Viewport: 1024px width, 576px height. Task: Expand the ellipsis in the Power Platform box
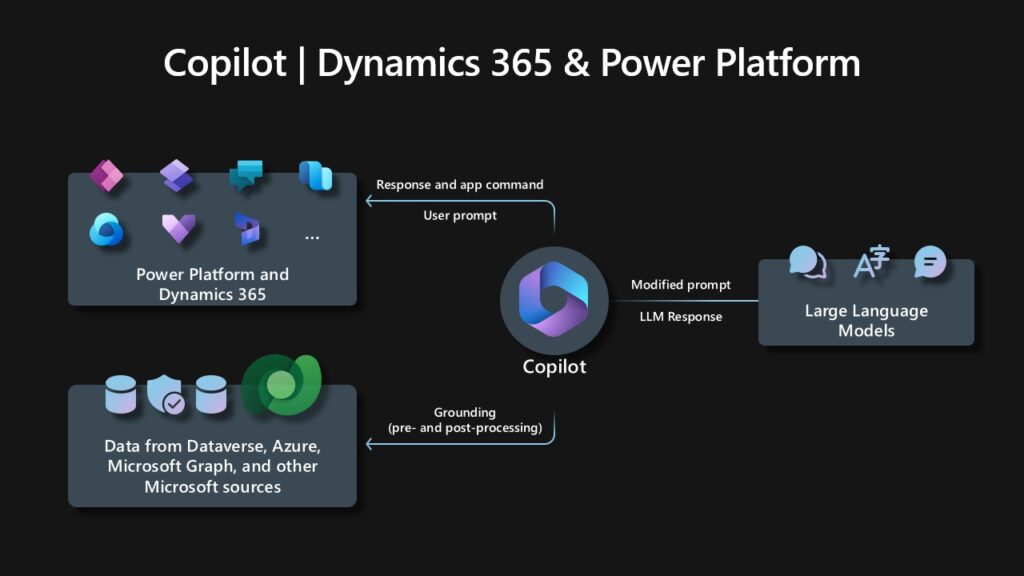[312, 236]
